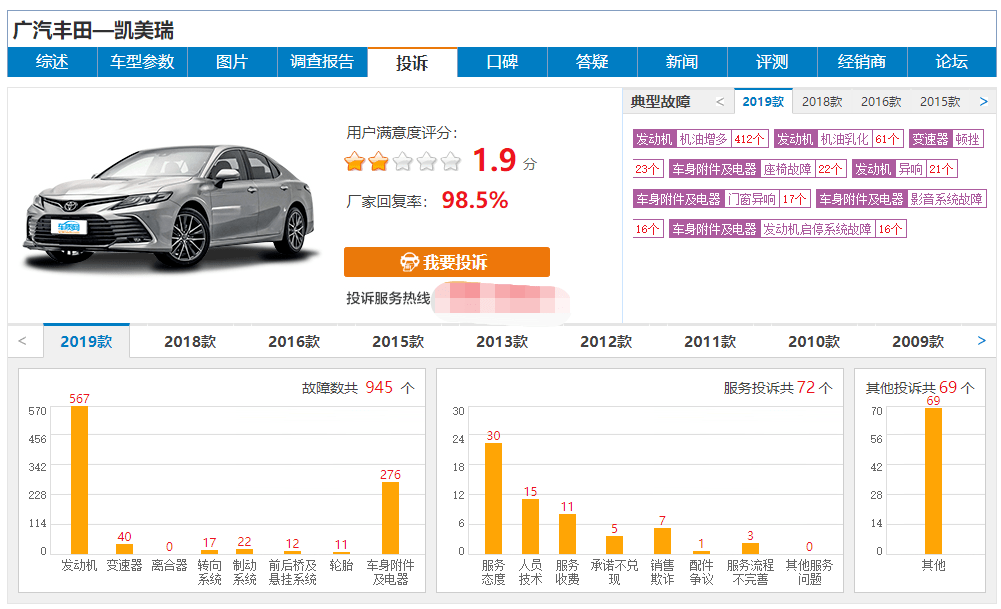Select 2018款 in typical faults panel
1001x609 pixels.
point(822,102)
